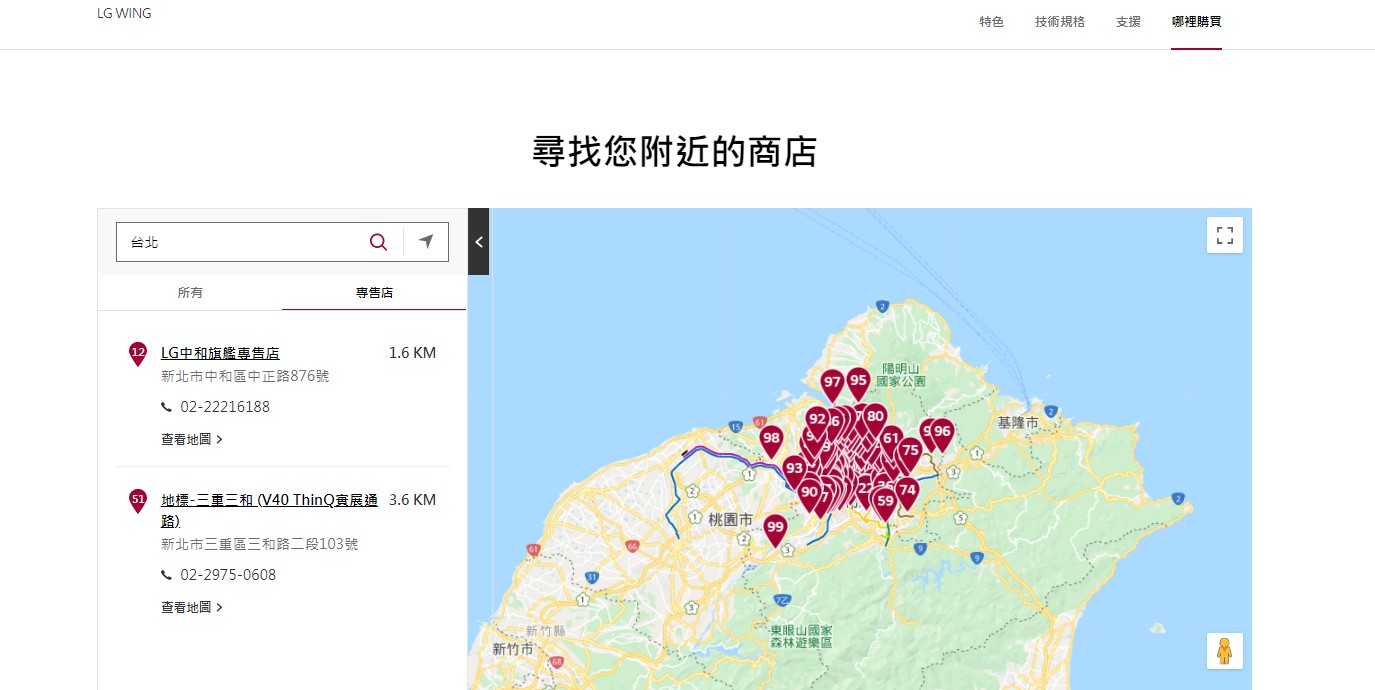Open 技術規格 in top navigation
The image size is (1375, 690).
click(x=1060, y=22)
